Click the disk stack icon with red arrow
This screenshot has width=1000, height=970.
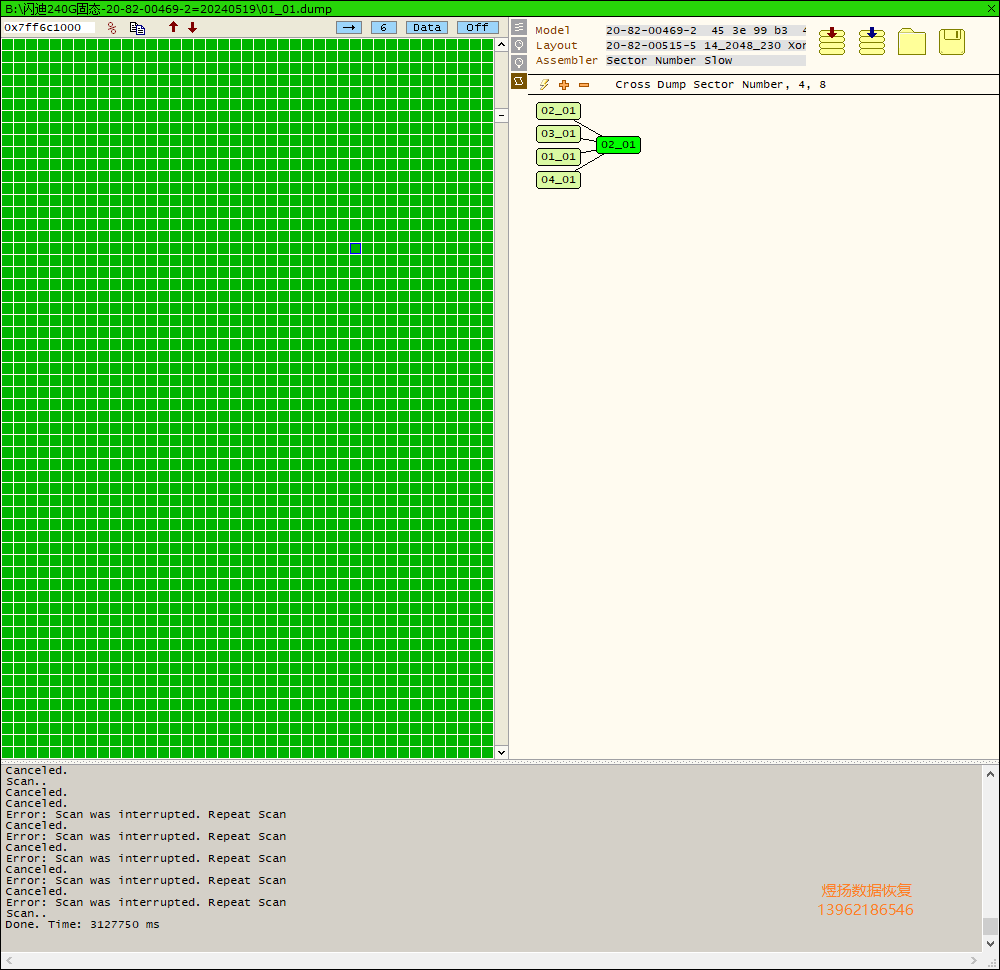click(x=832, y=41)
